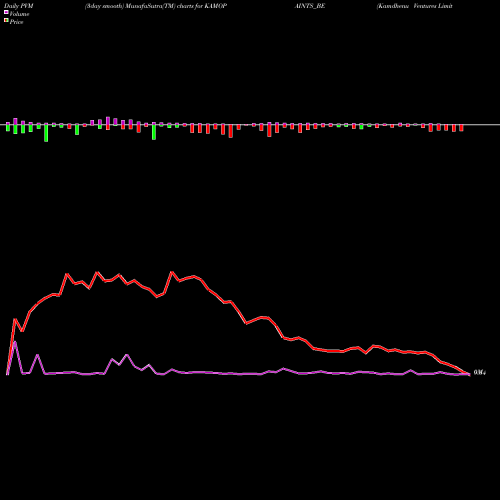Viewport: 500px width, 500px height.
Task: Click the MunafaSutra charts header text
Action: coord(156,6)
